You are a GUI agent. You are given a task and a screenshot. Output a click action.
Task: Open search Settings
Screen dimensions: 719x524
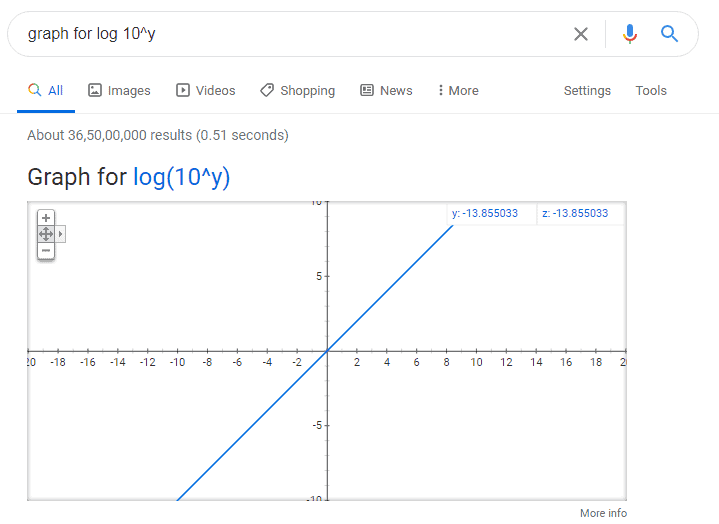pyautogui.click(x=587, y=91)
